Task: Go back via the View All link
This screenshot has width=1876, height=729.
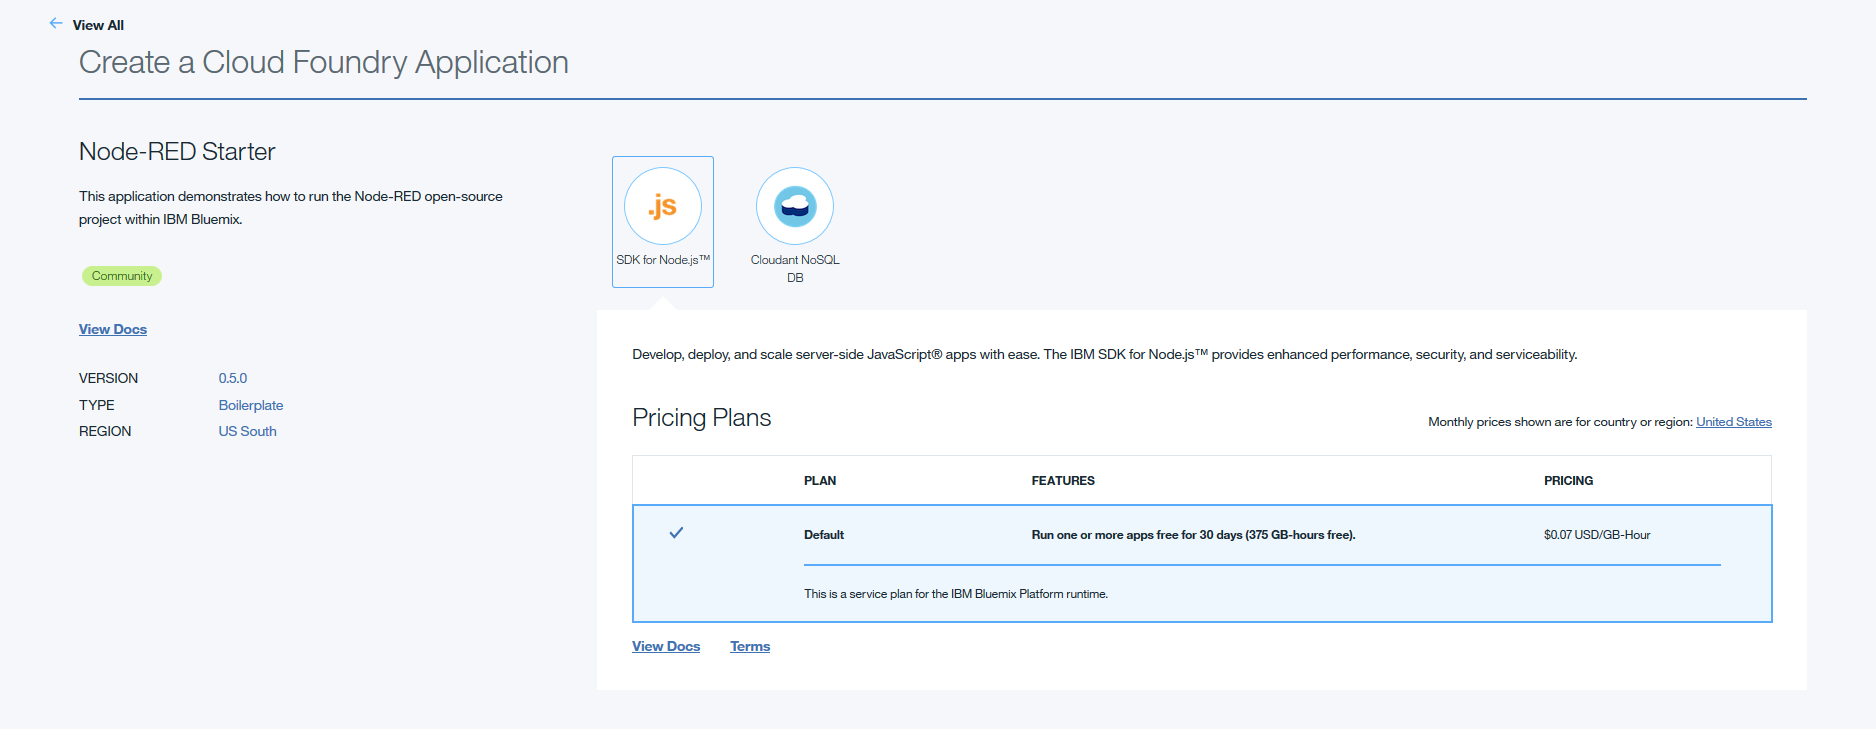Action: coord(98,25)
